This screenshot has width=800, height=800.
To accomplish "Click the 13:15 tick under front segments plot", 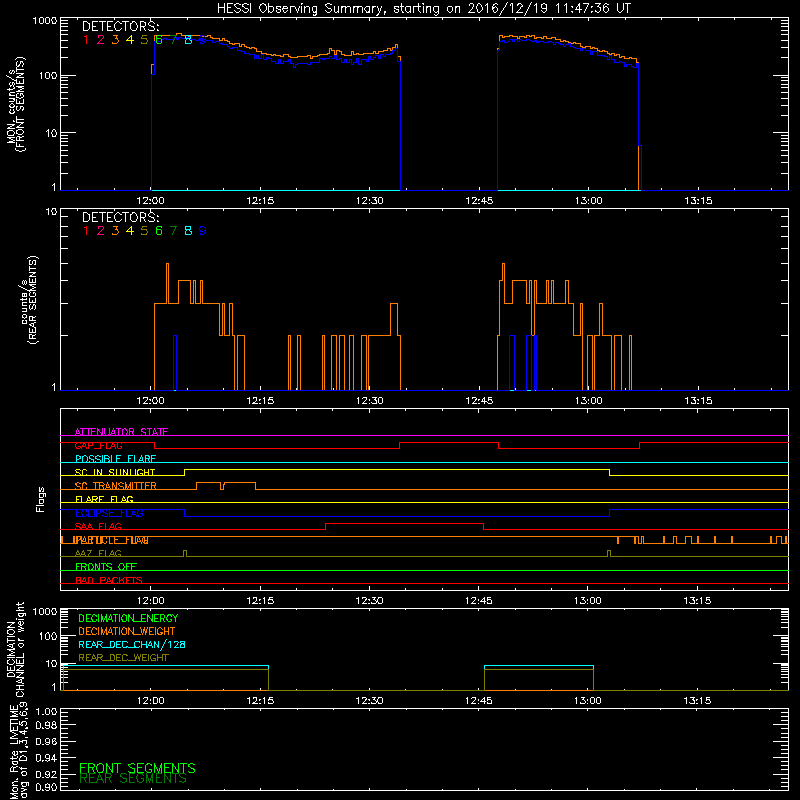I will pos(698,201).
